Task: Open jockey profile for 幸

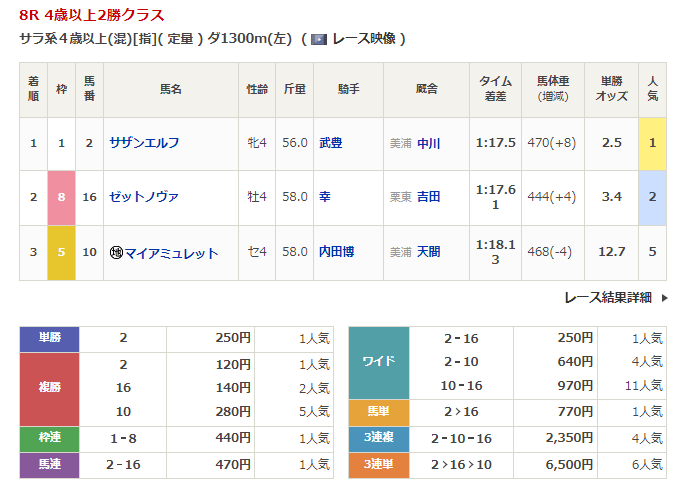Action: (x=324, y=197)
